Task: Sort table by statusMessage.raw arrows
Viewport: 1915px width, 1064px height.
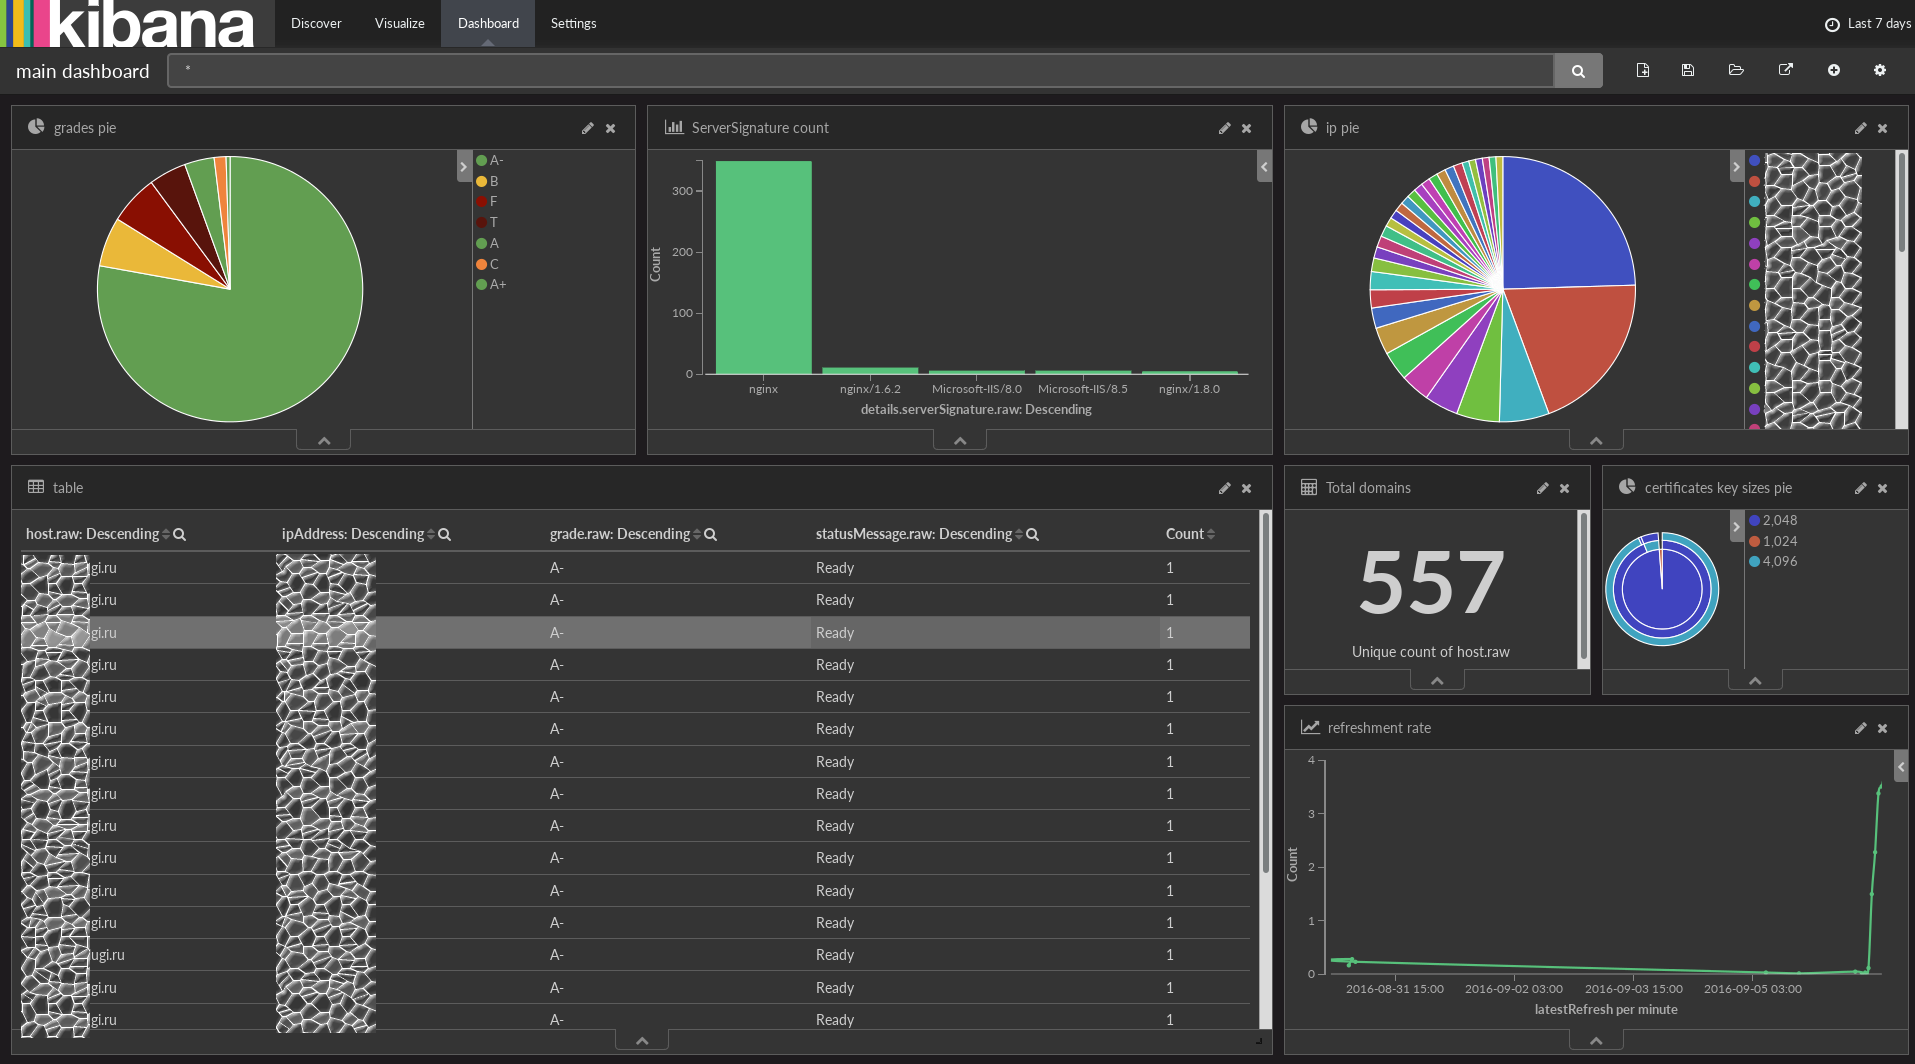Action: click(x=1019, y=535)
